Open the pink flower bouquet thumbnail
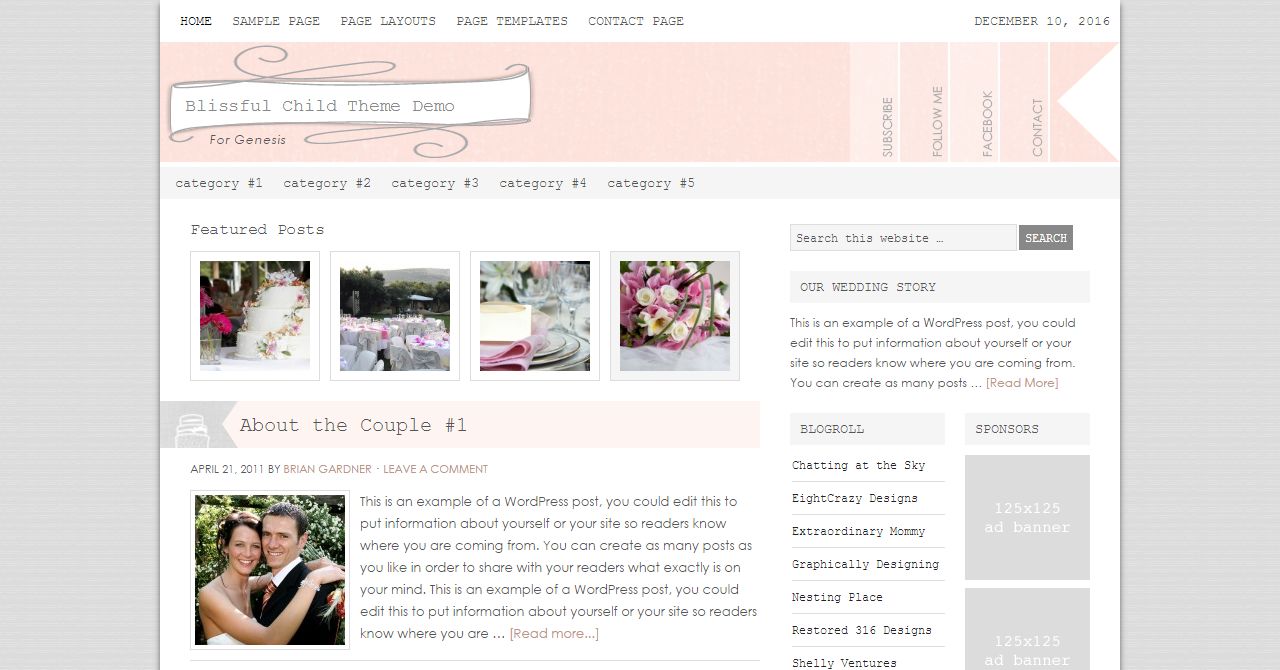The image size is (1280, 670). coord(675,316)
